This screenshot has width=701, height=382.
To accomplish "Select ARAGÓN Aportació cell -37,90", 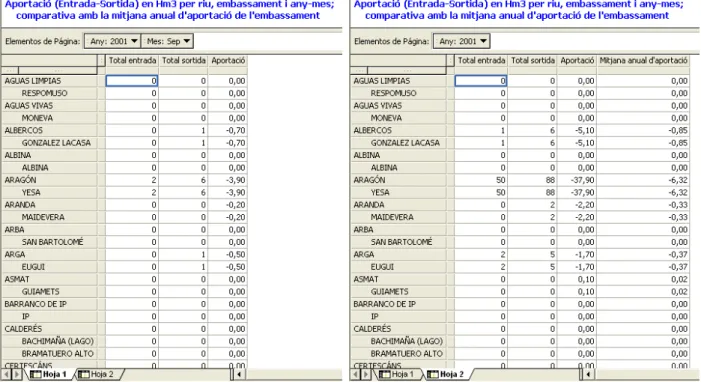I will 577,180.
